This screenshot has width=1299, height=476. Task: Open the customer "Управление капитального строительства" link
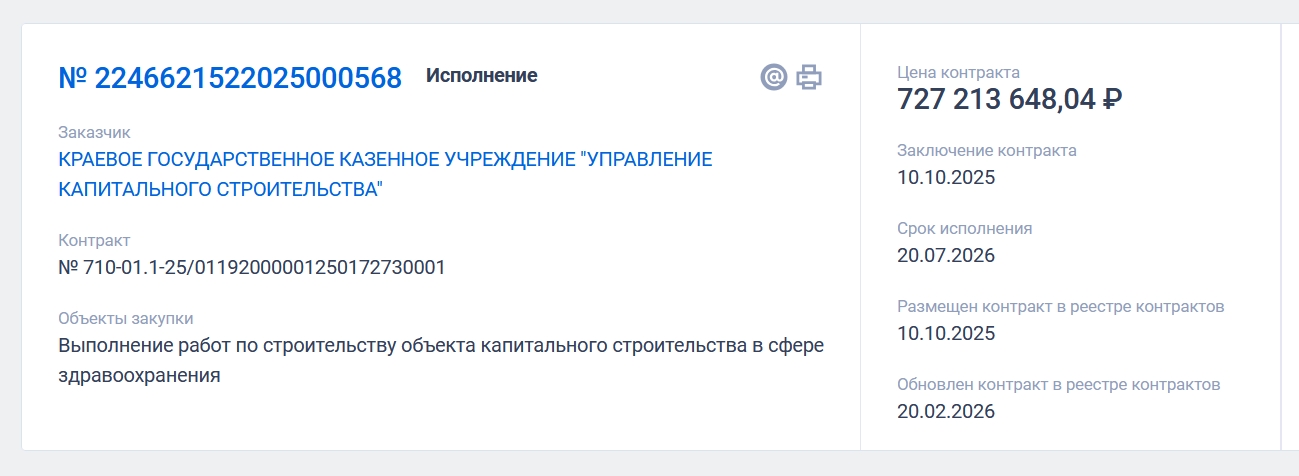[385, 174]
